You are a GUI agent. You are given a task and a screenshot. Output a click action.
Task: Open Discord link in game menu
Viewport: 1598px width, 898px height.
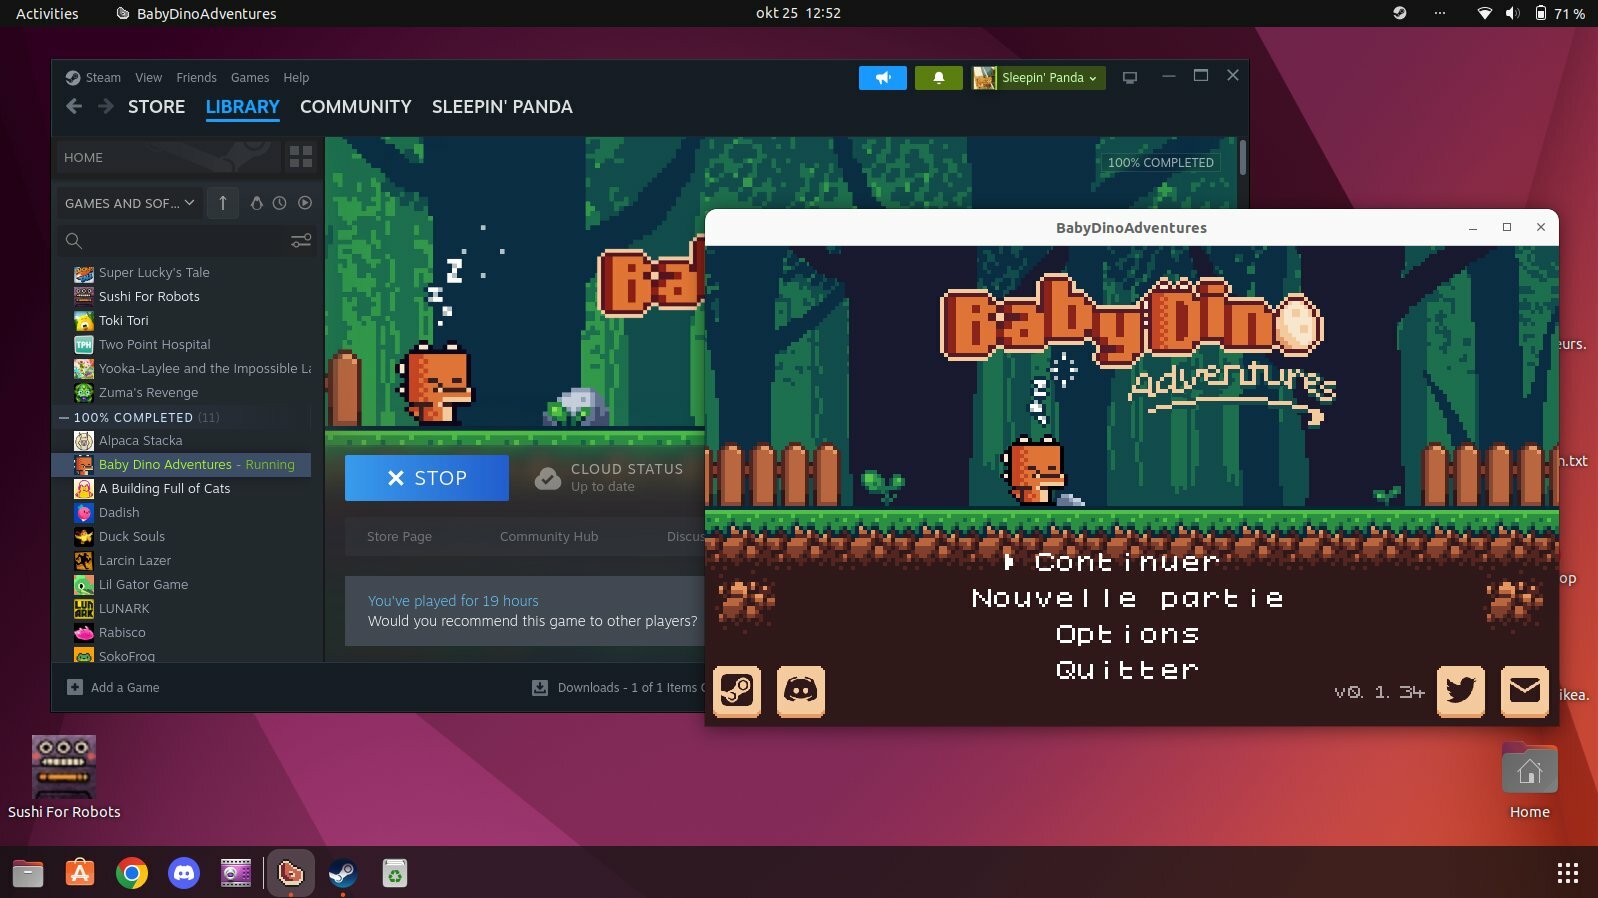coord(801,691)
